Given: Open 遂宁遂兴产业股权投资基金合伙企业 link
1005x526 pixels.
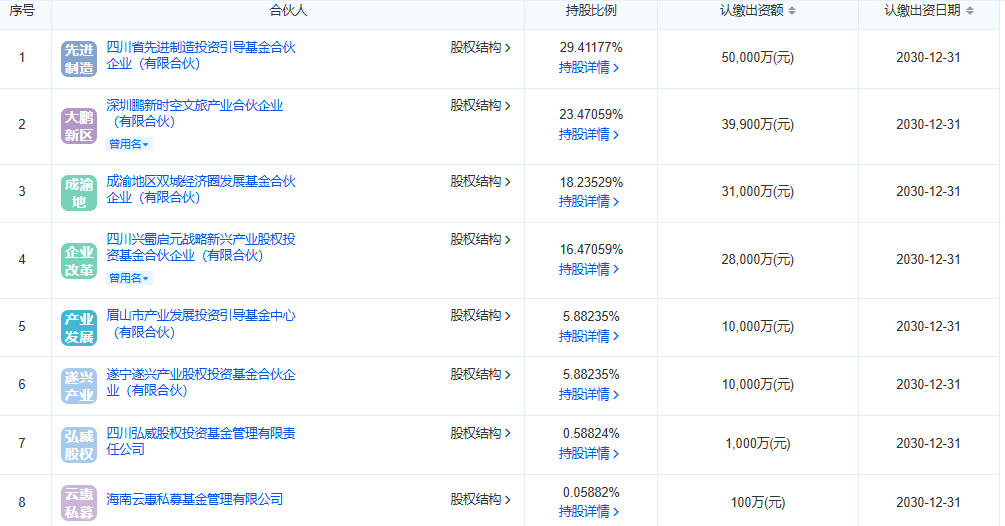Looking at the screenshot, I should (201, 382).
